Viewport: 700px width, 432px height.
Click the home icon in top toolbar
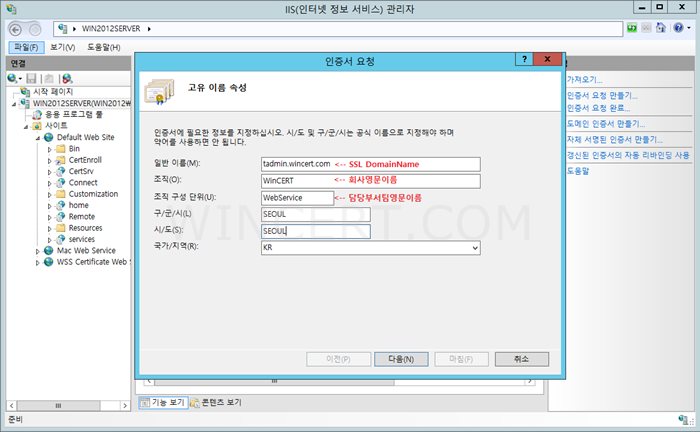(661, 28)
